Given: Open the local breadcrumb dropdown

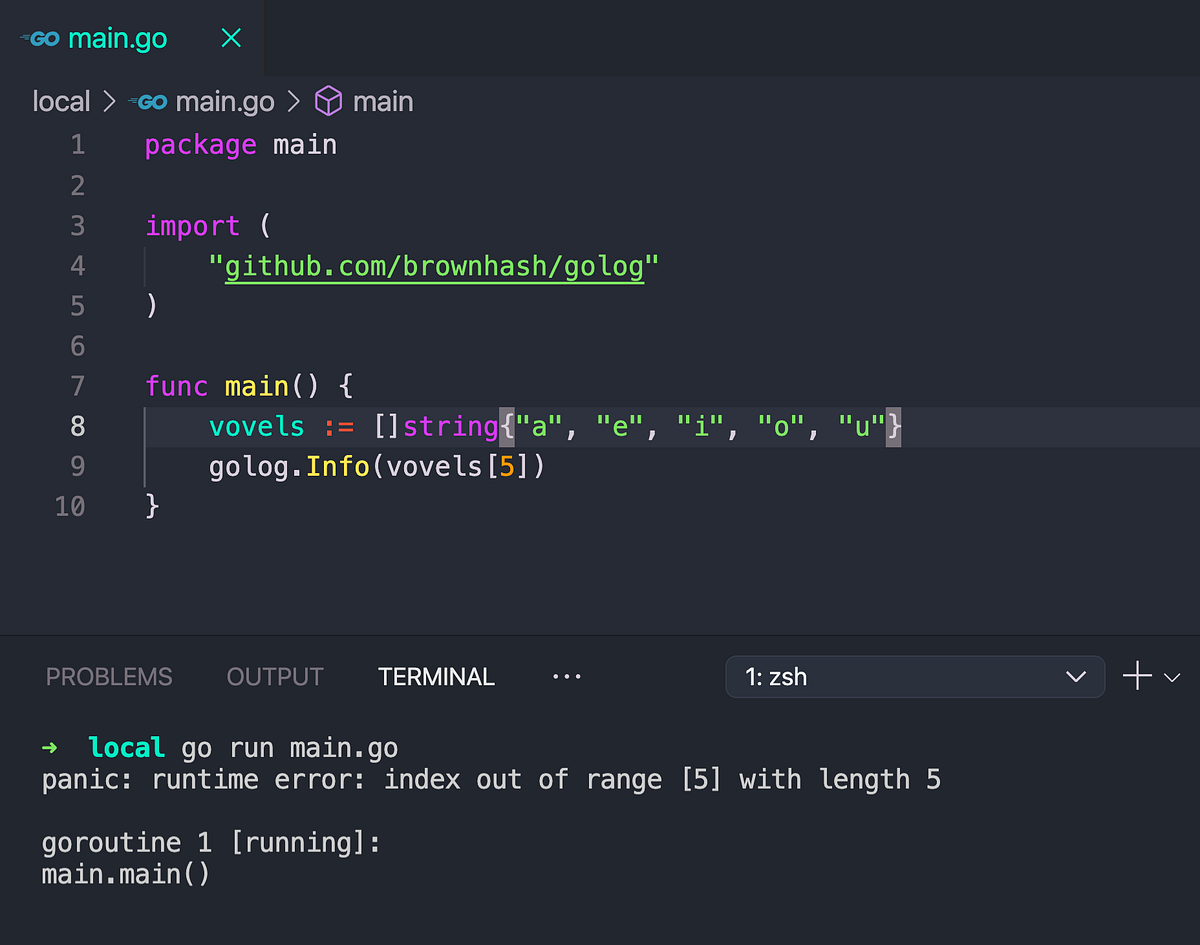Looking at the screenshot, I should tap(61, 101).
